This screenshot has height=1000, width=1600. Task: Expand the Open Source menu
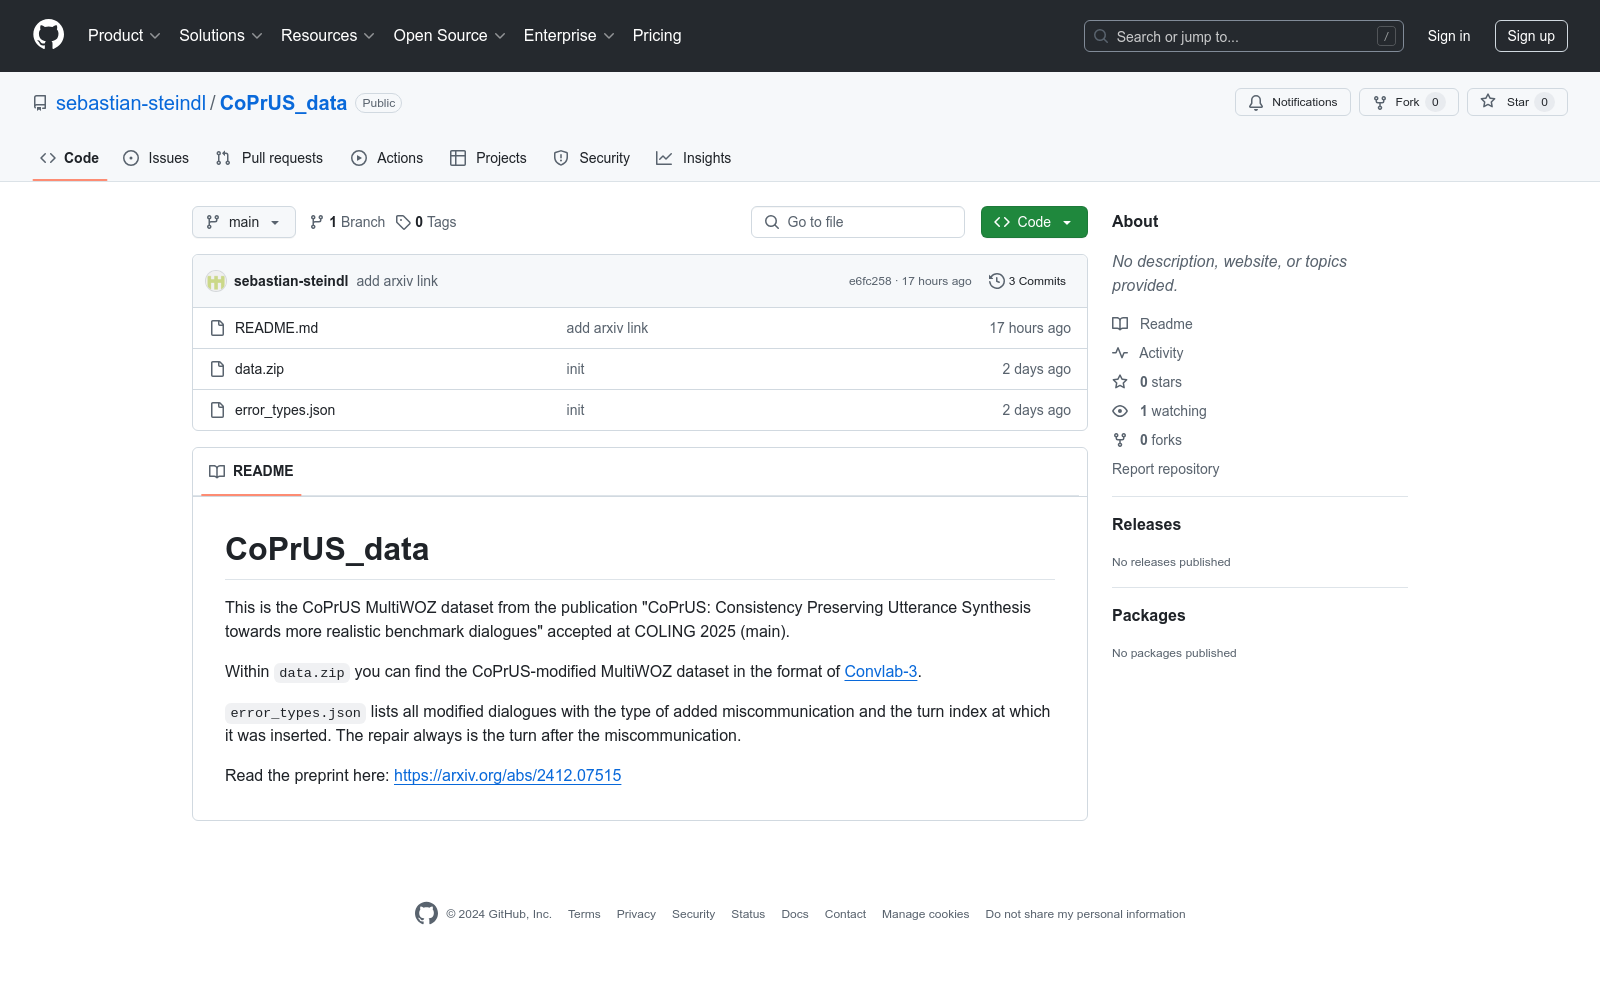point(450,35)
